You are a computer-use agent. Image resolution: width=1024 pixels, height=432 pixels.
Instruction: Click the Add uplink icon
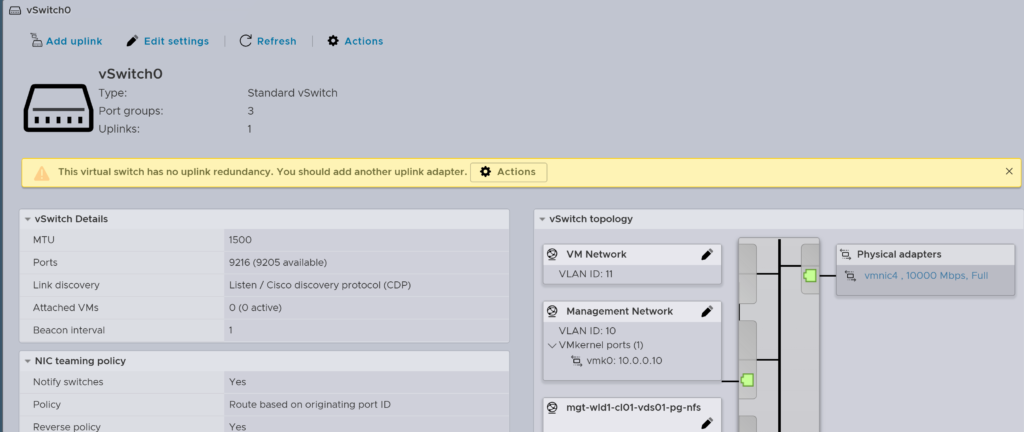click(x=37, y=41)
